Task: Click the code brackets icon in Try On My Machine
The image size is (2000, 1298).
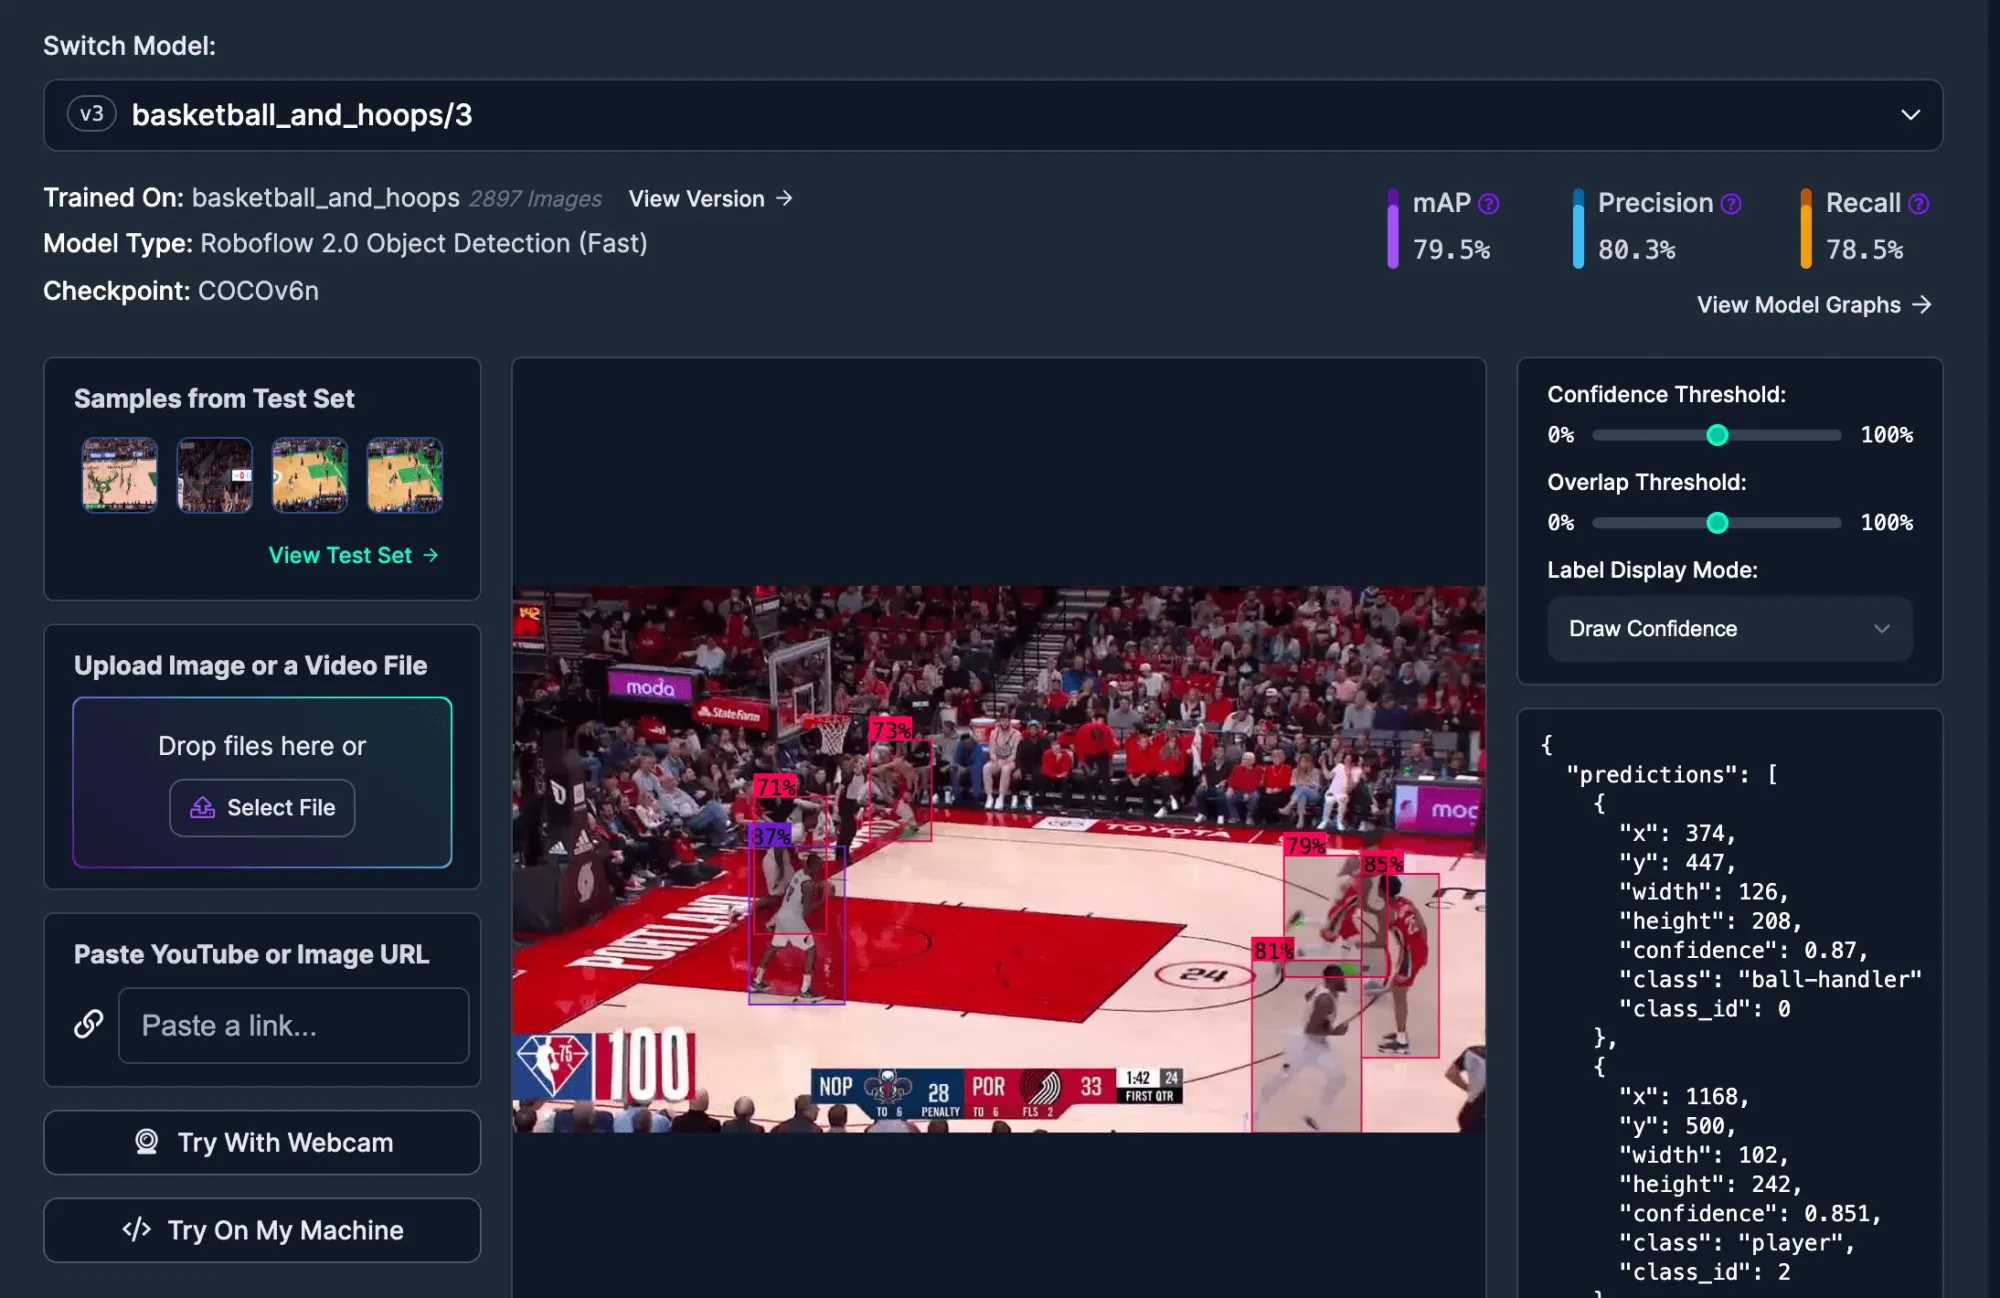Action: click(137, 1229)
